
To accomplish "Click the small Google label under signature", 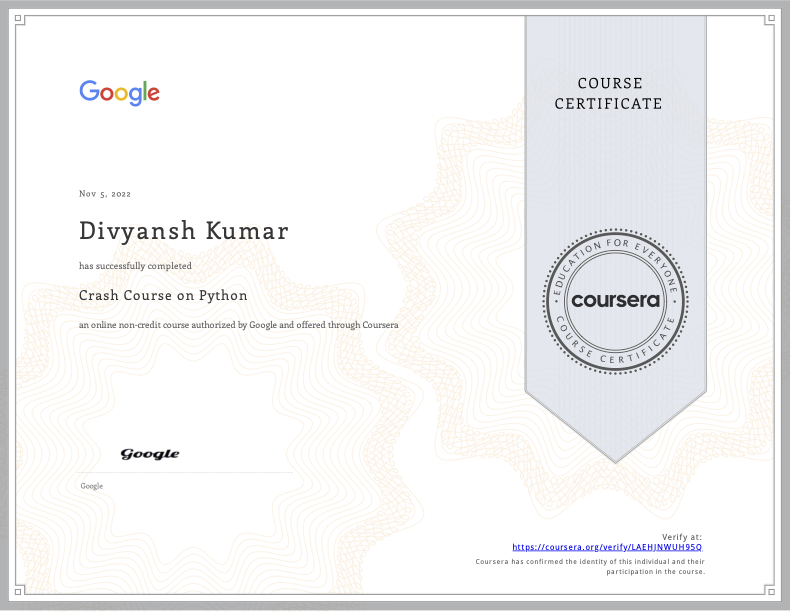I will coord(91,486).
